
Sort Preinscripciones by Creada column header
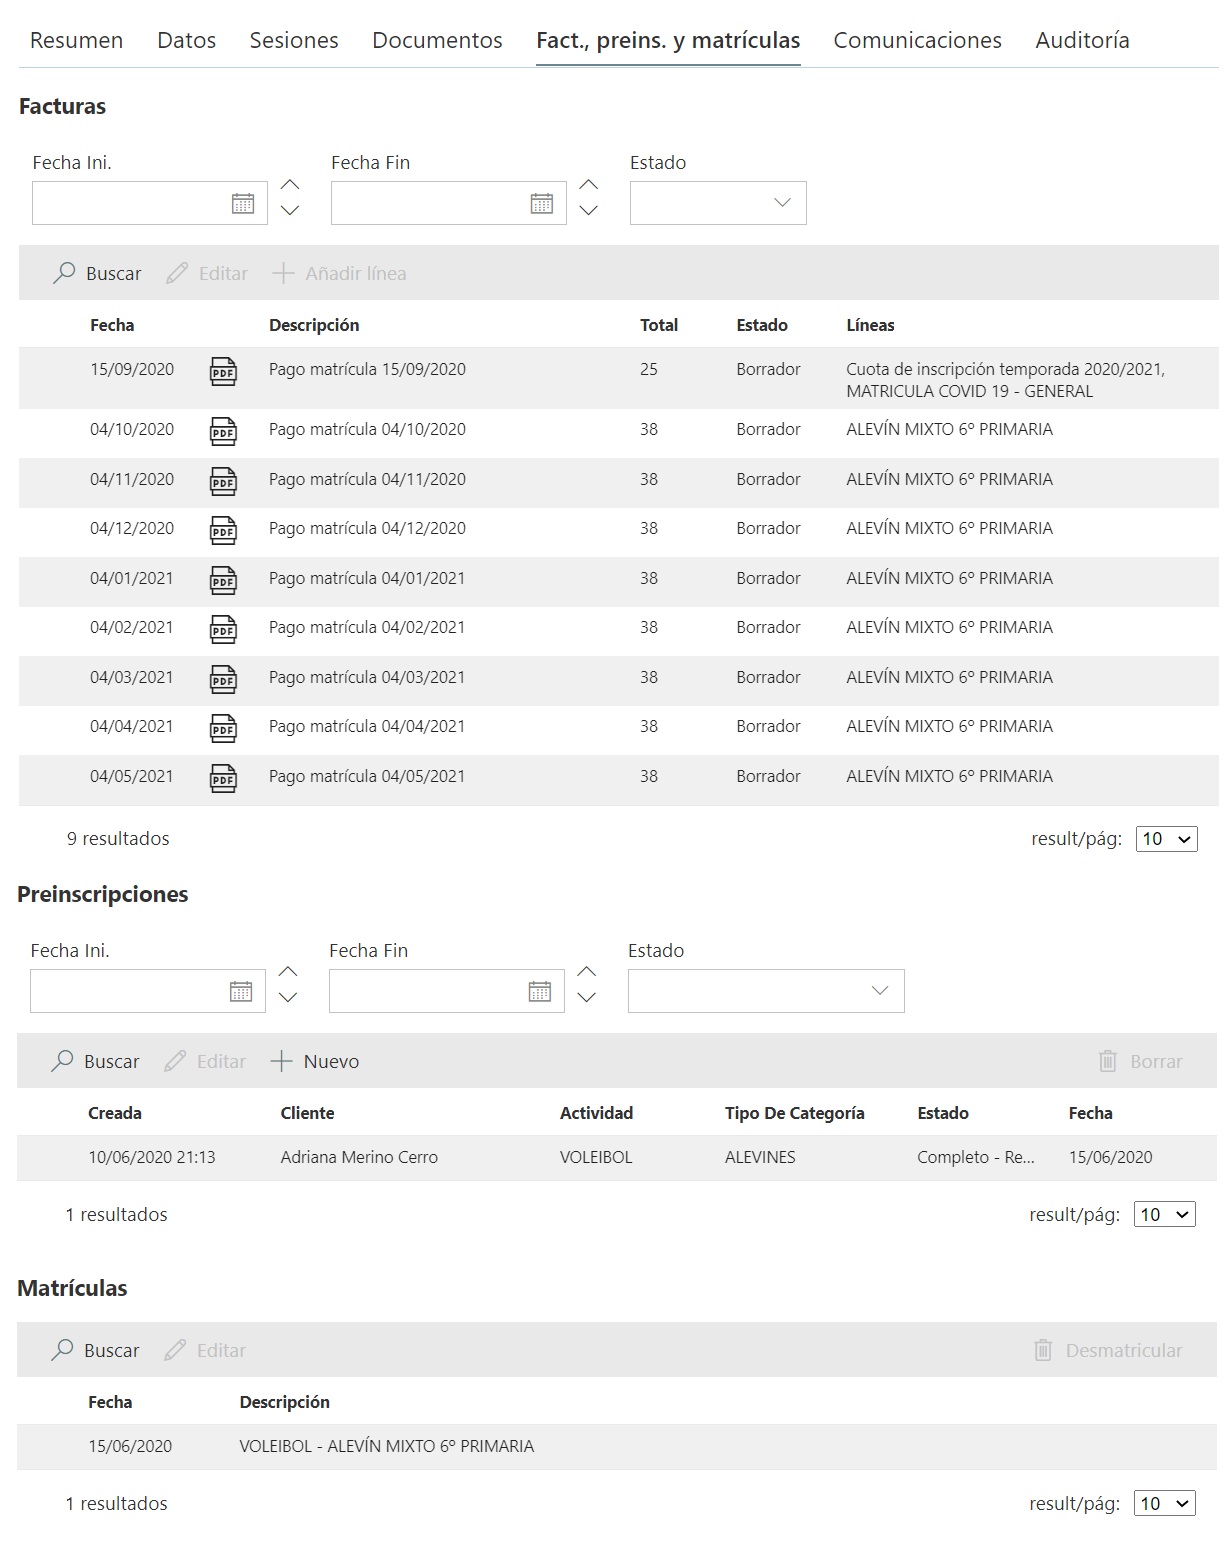tap(115, 1114)
